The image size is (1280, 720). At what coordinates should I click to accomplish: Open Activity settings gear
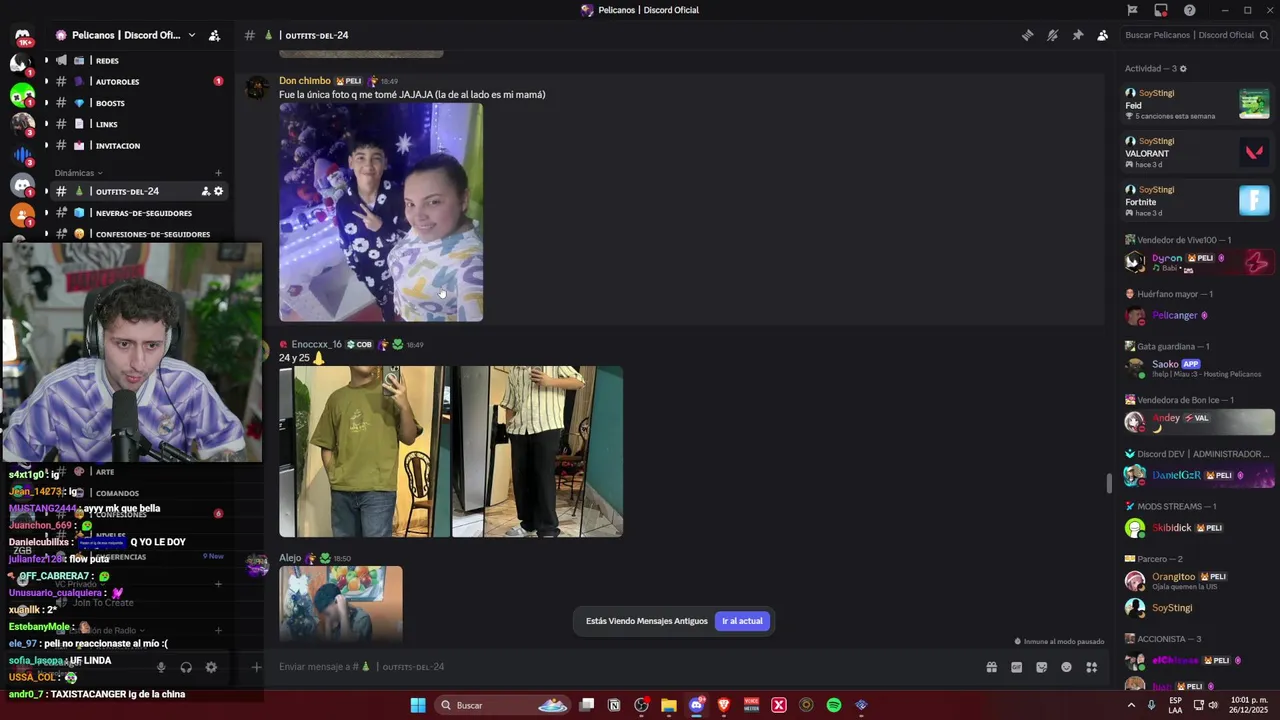click(x=1183, y=68)
